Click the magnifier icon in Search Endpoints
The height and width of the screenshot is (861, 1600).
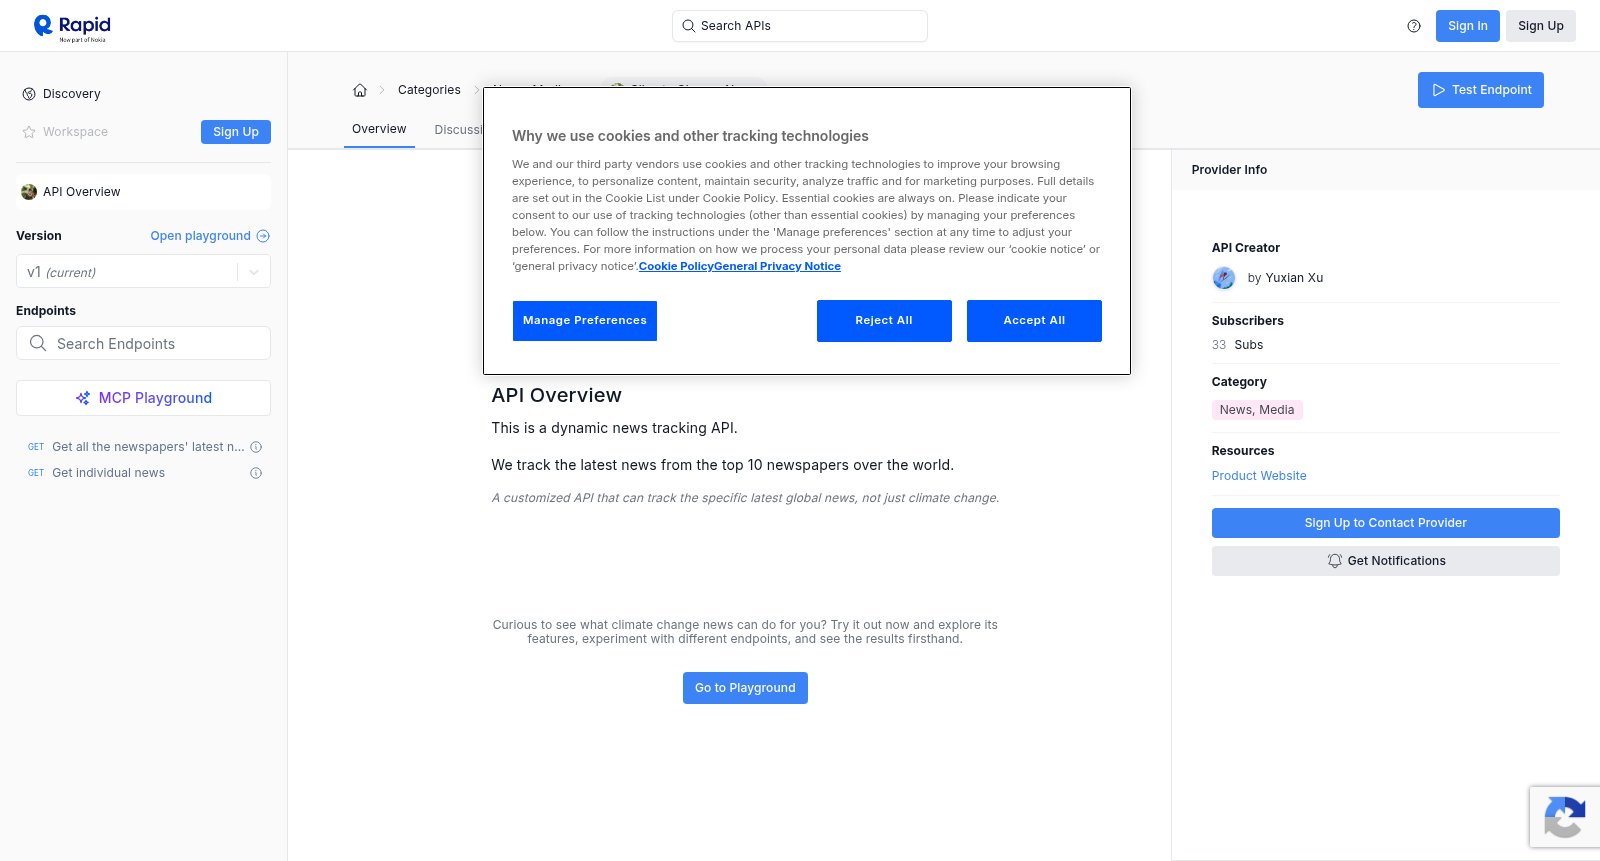[x=38, y=343]
